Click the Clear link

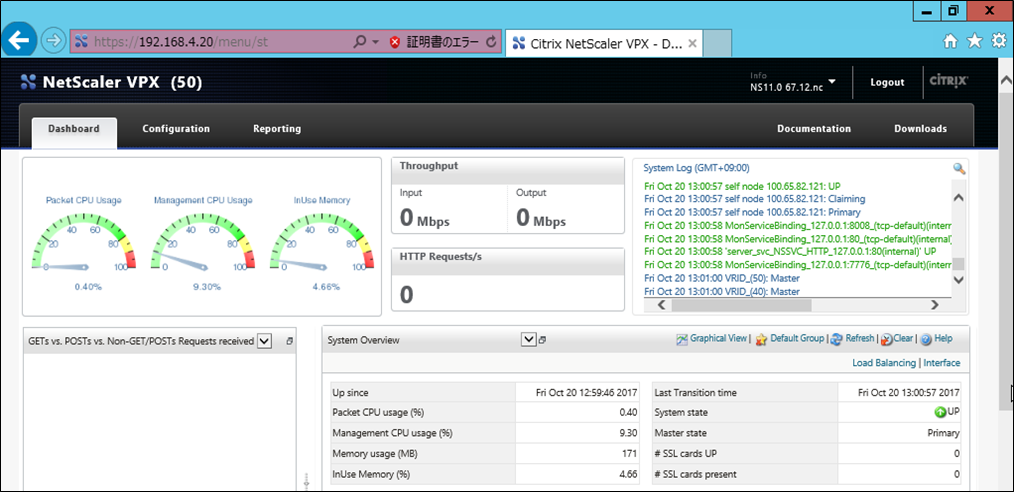point(903,338)
